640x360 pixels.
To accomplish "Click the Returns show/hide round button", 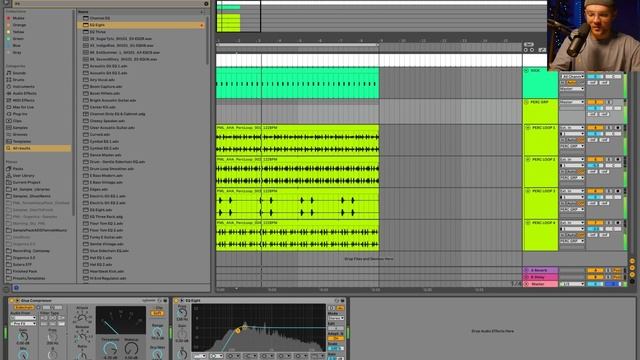I will coord(632,268).
